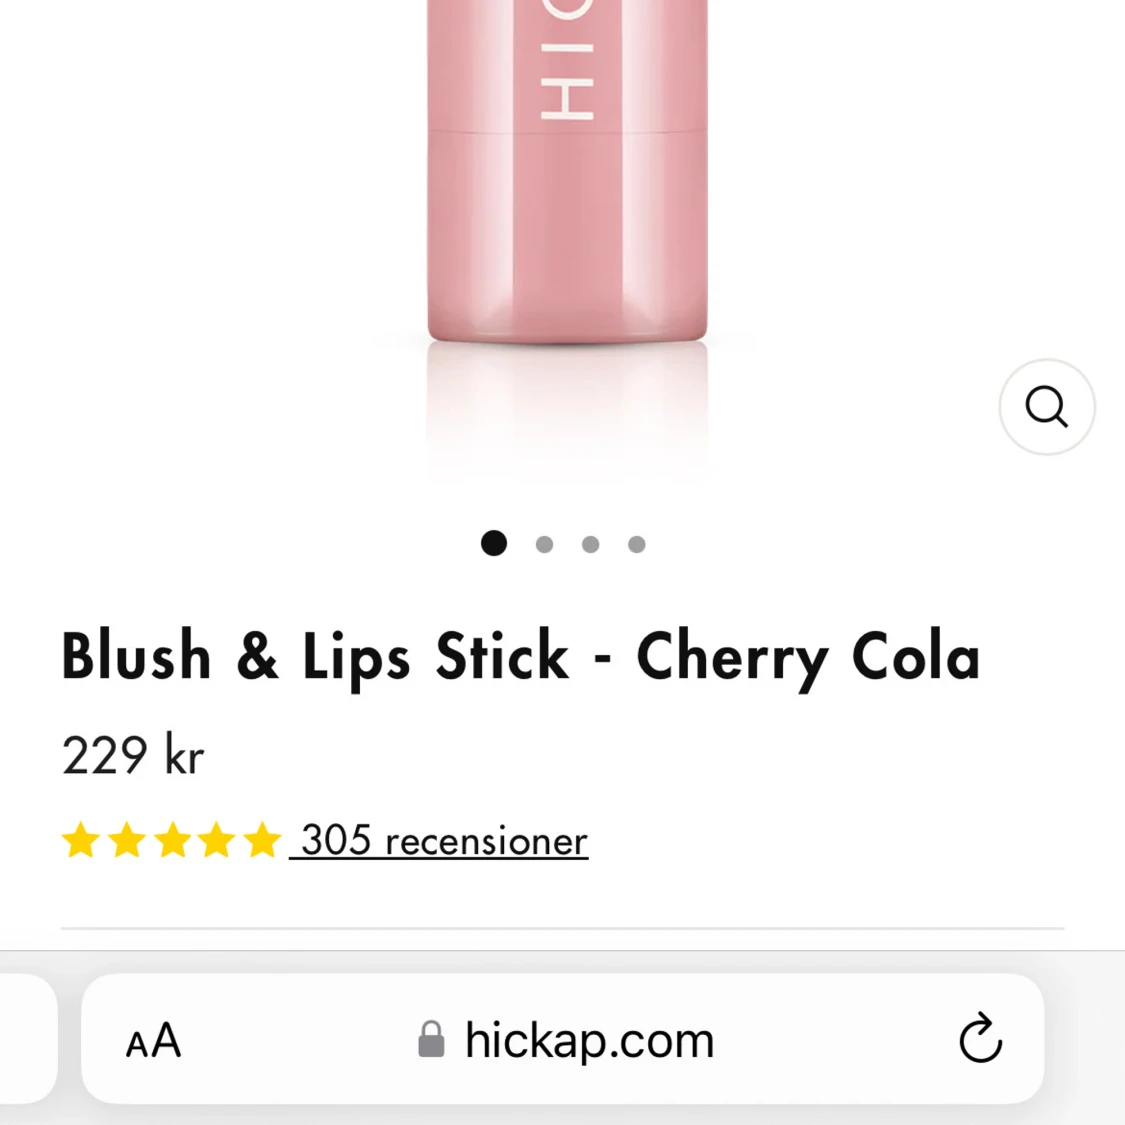Image resolution: width=1125 pixels, height=1125 pixels.
Task: Tap the Blush & Lips Stick - Cherry Cola title
Action: click(x=521, y=656)
